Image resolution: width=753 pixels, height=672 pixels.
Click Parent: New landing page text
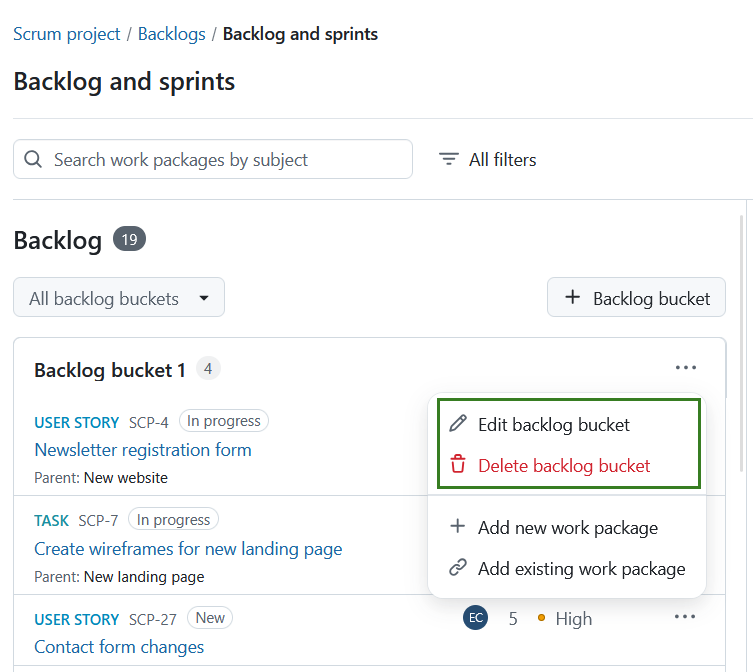tap(119, 576)
